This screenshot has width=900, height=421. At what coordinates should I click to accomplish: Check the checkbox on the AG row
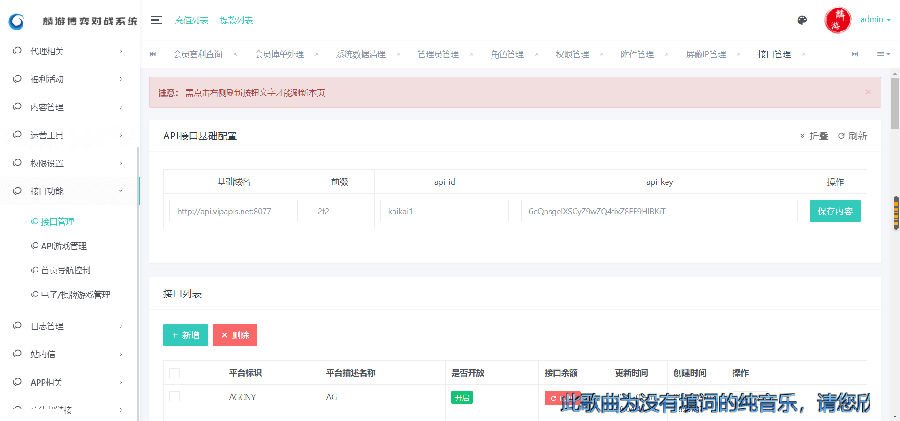[175, 397]
